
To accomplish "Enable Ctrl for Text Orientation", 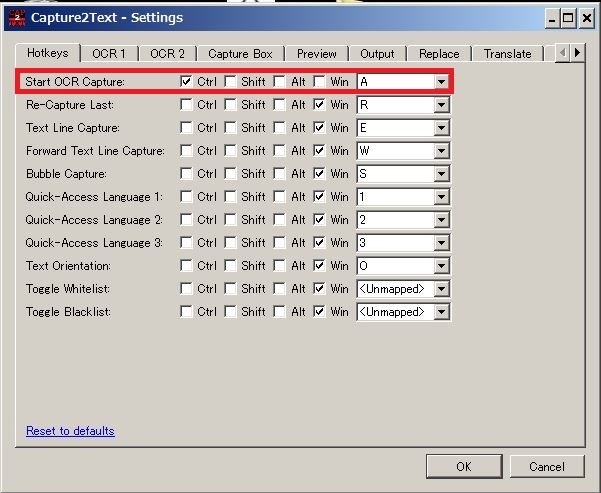I will click(x=186, y=265).
